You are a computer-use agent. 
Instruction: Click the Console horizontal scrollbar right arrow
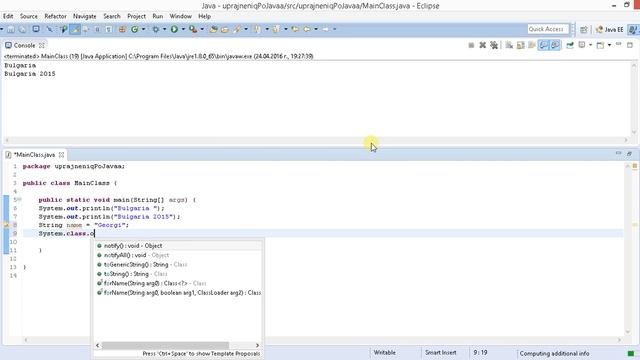point(626,140)
